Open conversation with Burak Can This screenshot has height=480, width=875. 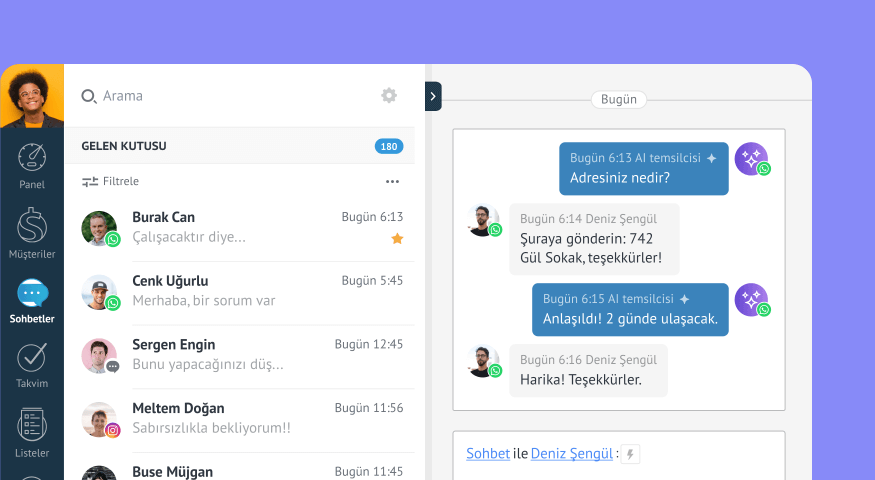pos(242,229)
